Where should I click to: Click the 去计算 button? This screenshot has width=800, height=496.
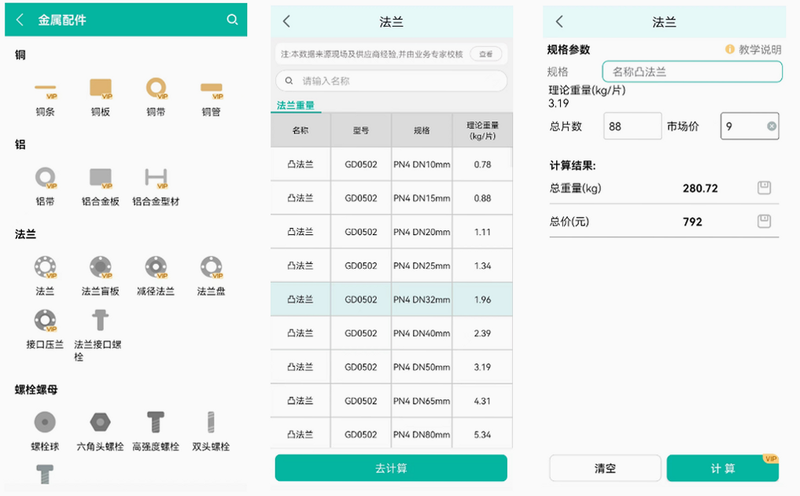(391, 468)
